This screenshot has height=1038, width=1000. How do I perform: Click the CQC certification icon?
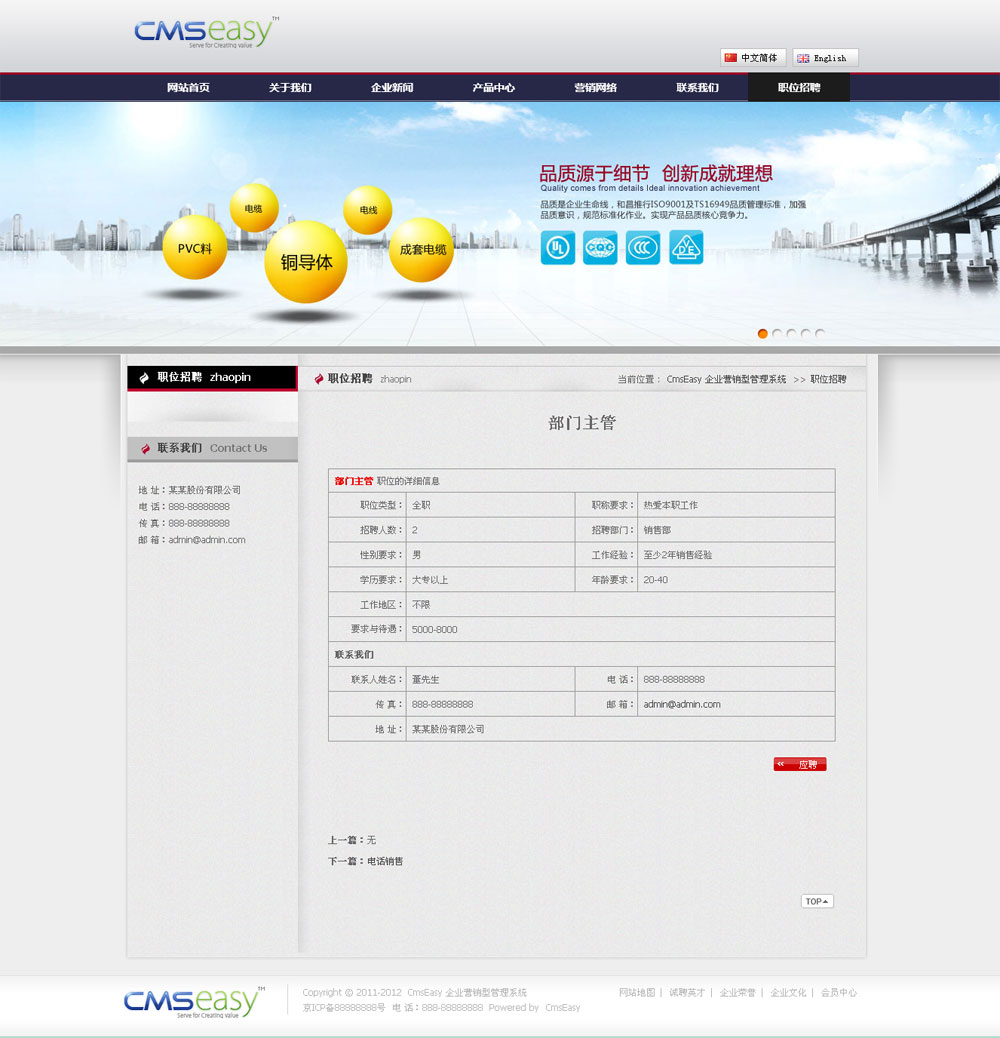click(600, 247)
